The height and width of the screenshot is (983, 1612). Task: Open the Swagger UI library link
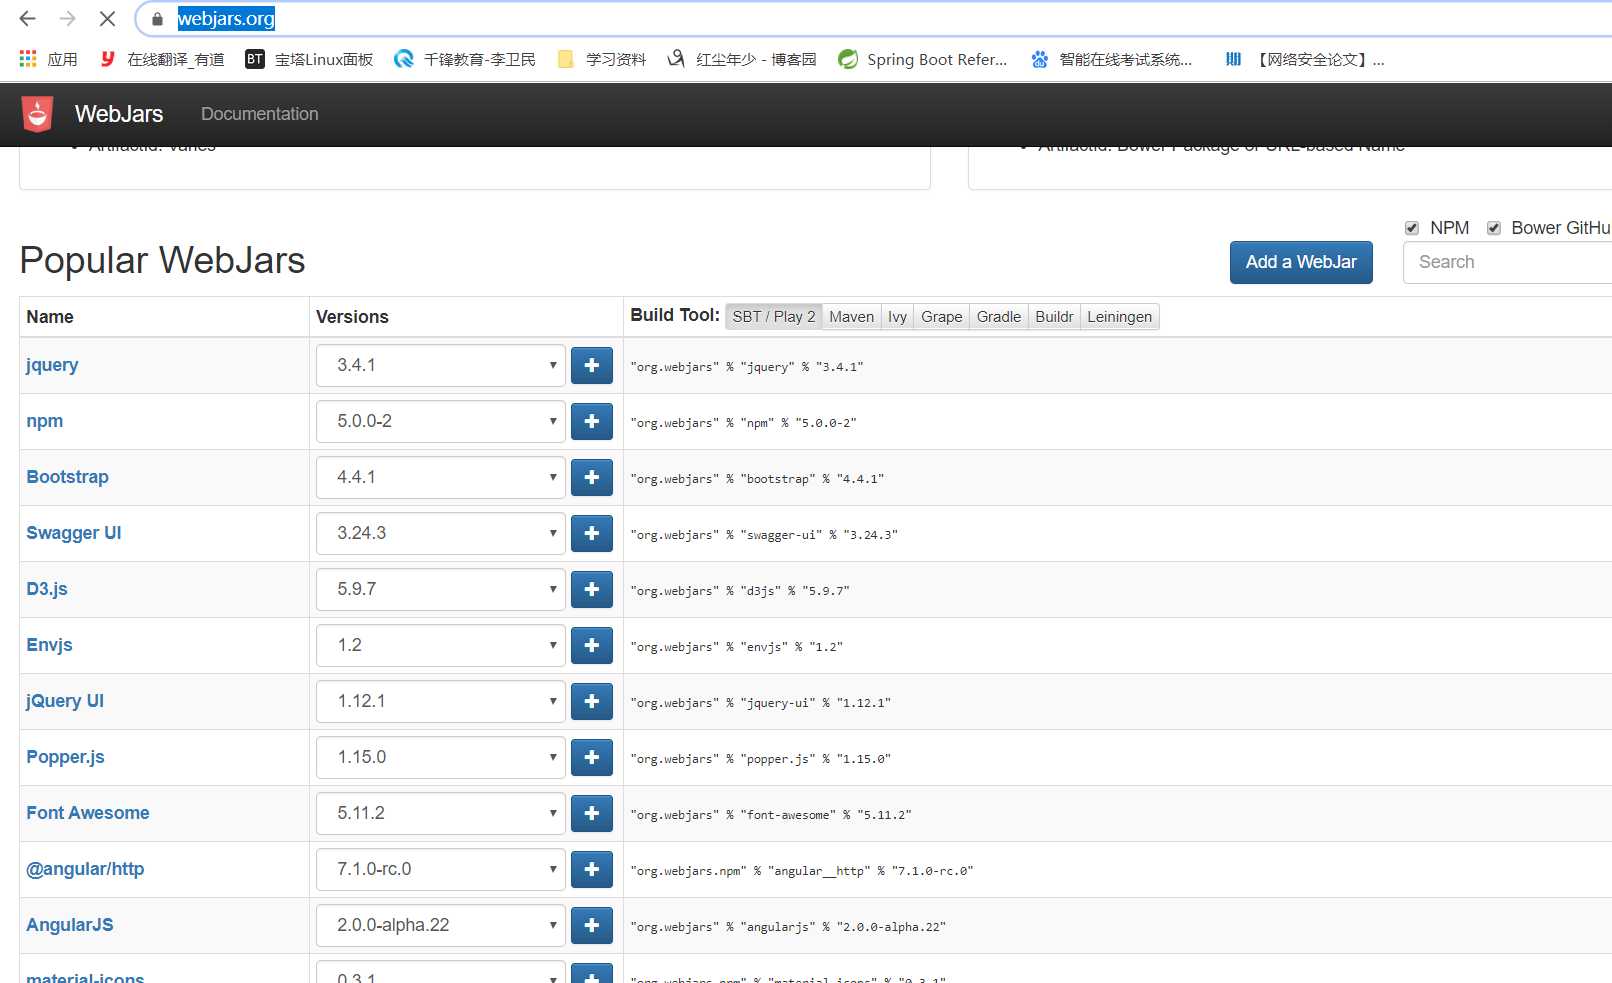[x=74, y=533]
